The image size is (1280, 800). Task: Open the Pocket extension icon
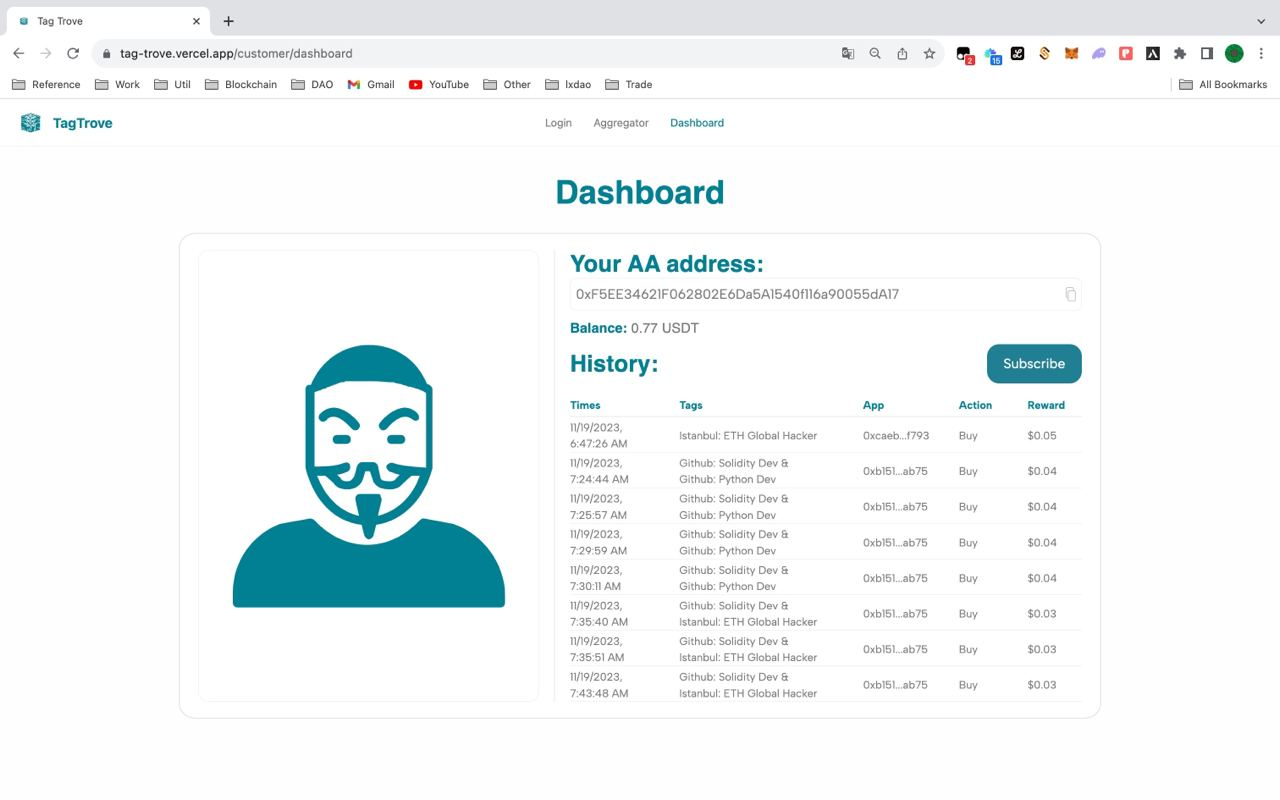click(1125, 53)
